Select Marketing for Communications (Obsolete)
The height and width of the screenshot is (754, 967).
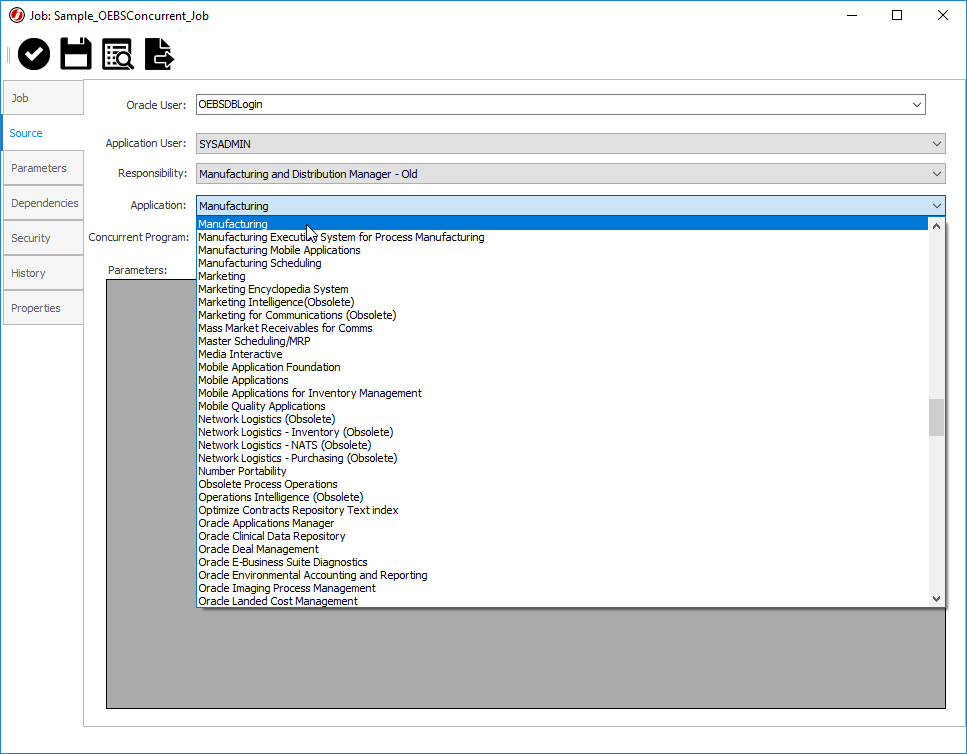(562, 315)
